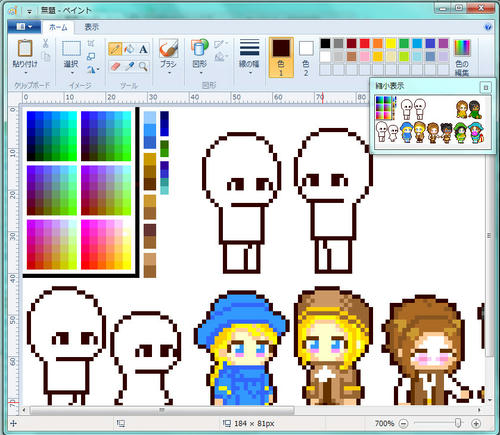Select the Text tool
This screenshot has width=500, height=435.
click(143, 49)
